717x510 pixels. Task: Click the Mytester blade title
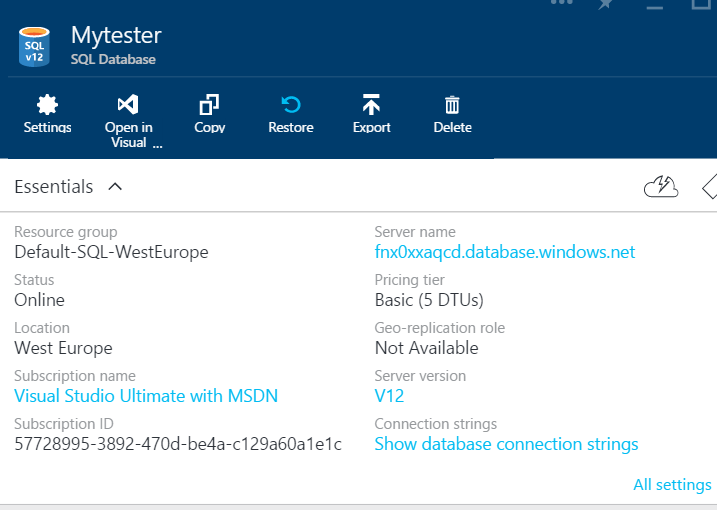pos(116,35)
